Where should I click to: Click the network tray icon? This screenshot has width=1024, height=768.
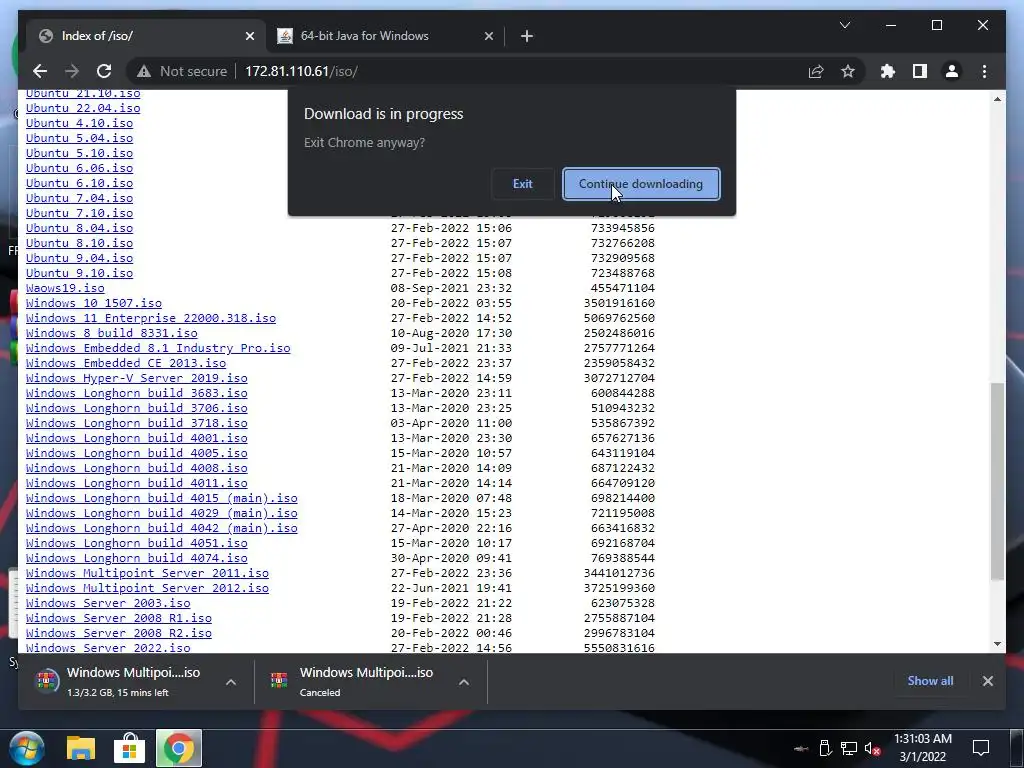click(x=848, y=748)
